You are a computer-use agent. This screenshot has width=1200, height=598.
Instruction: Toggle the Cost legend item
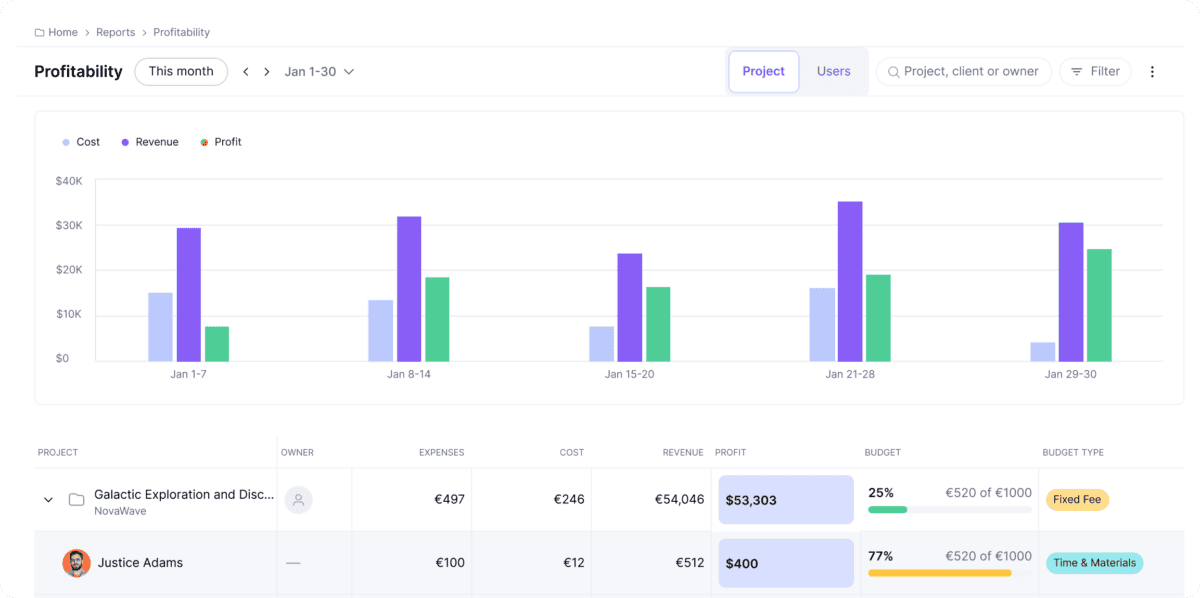[81, 142]
